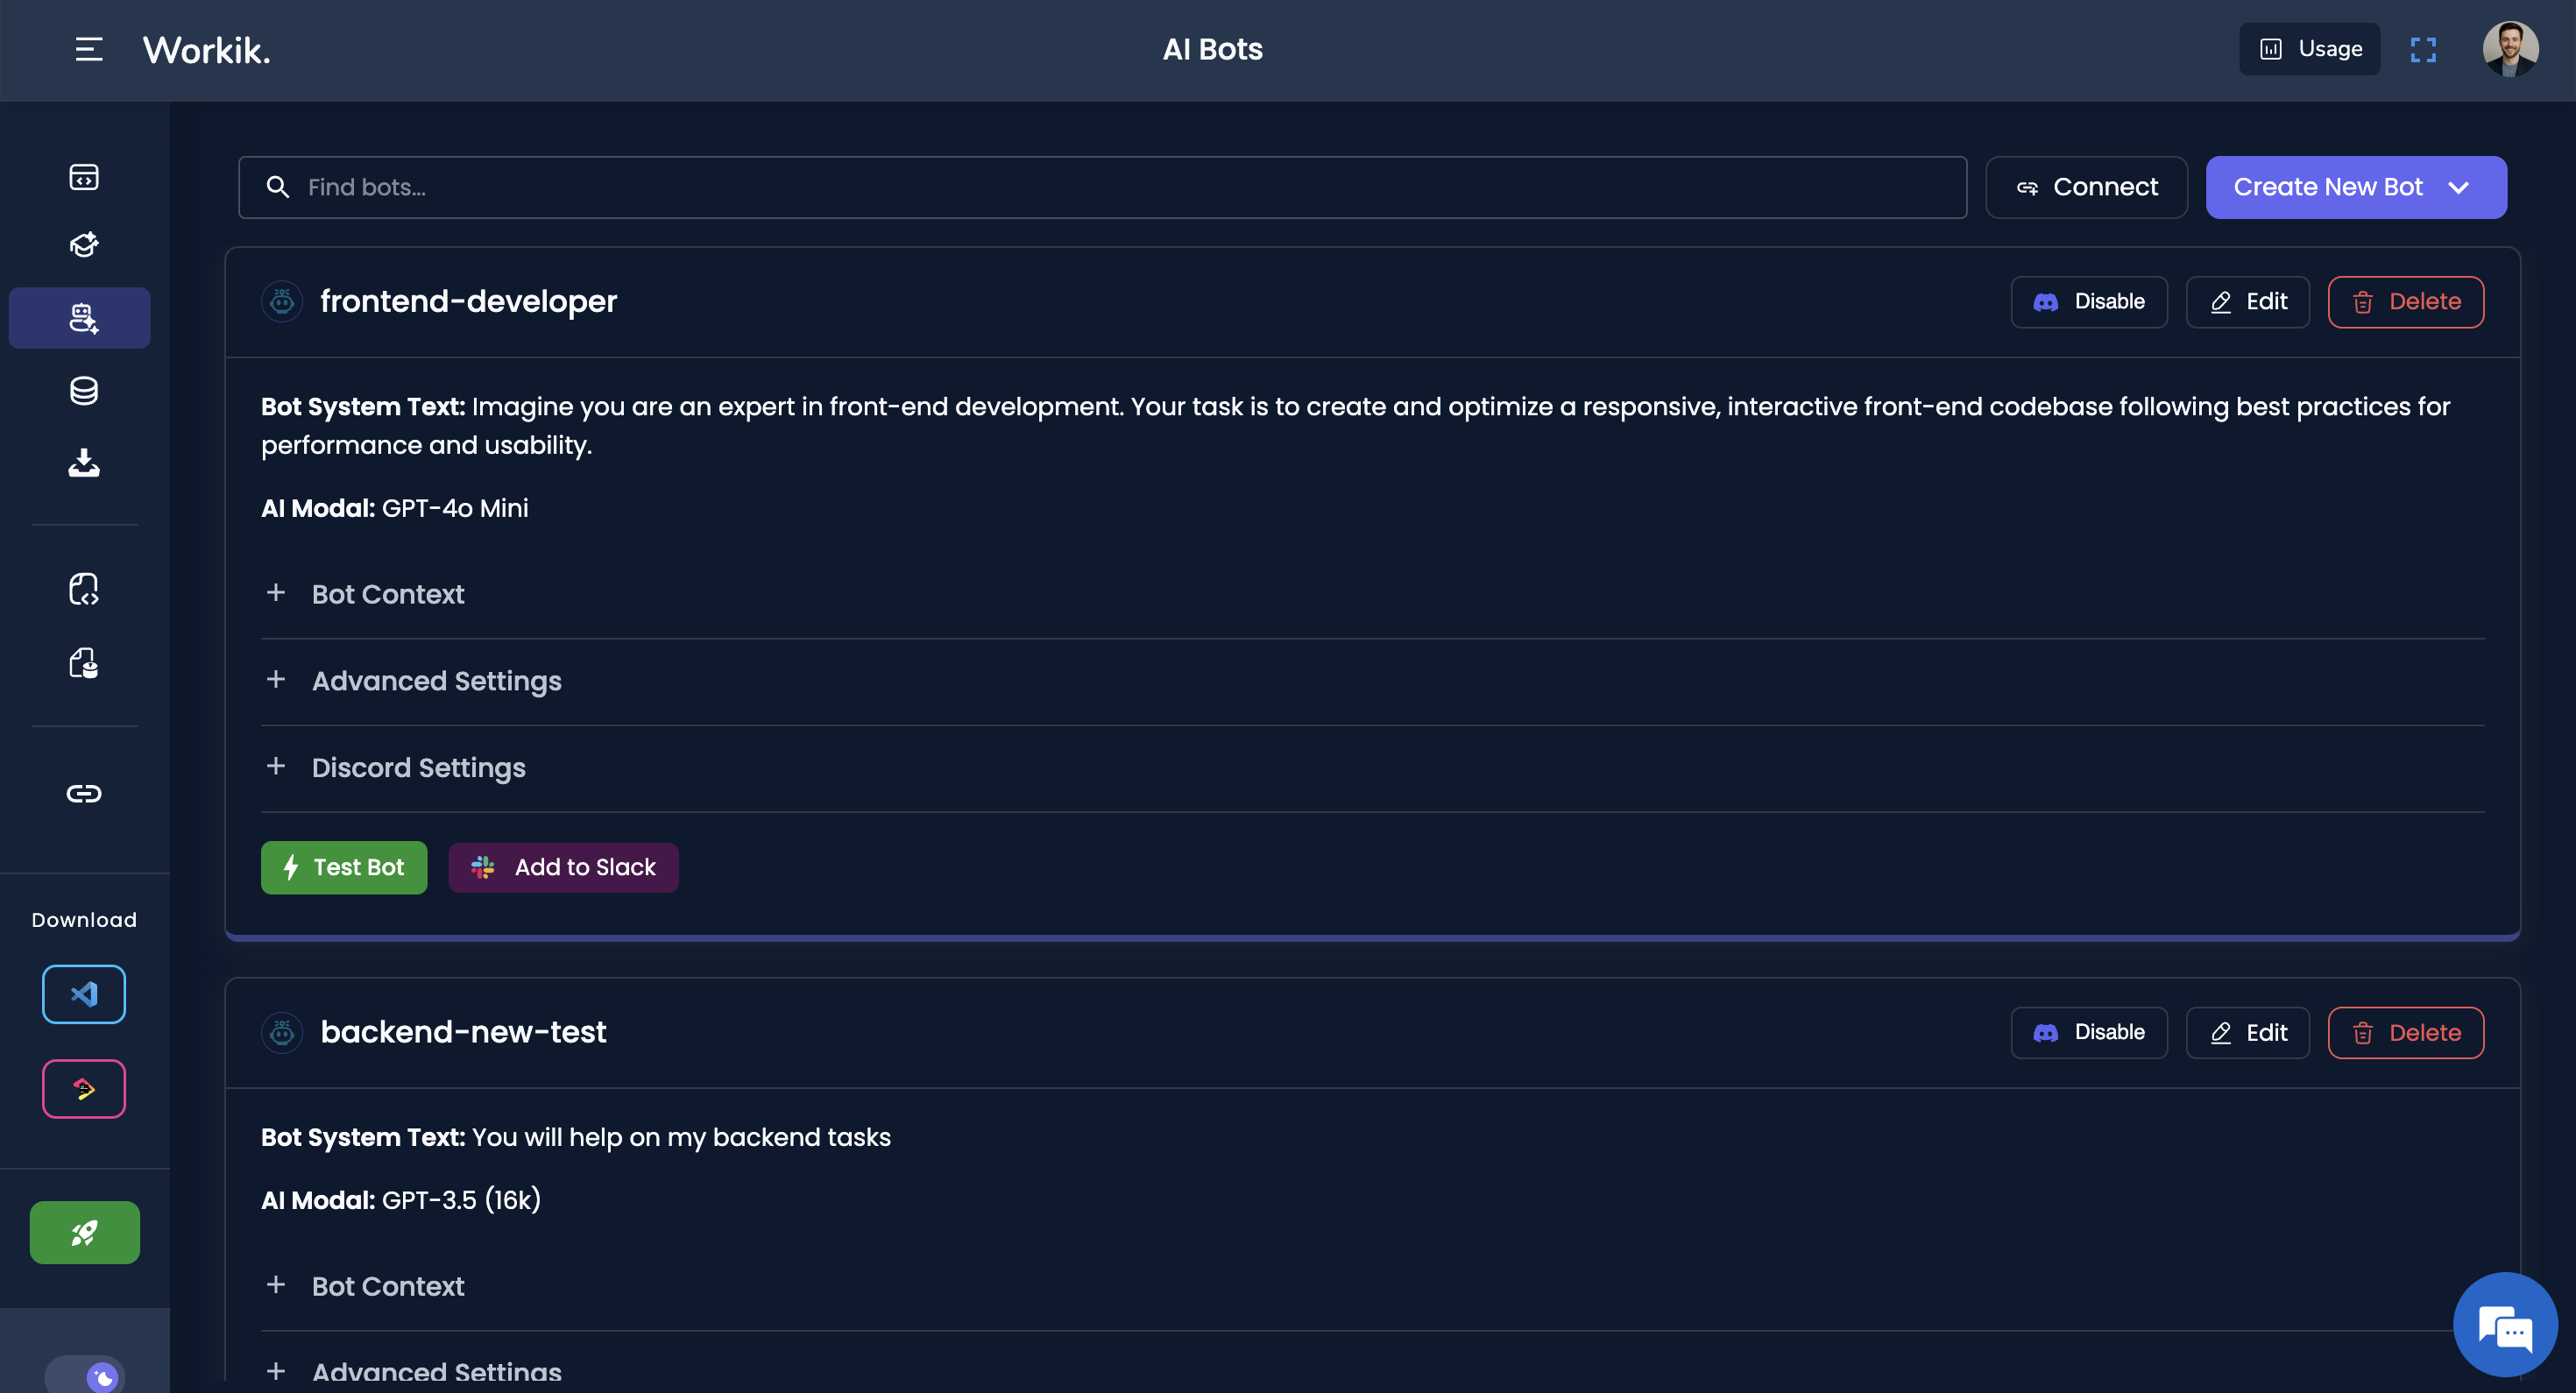Click the Workik logo
The image size is (2576, 1393).
(207, 50)
